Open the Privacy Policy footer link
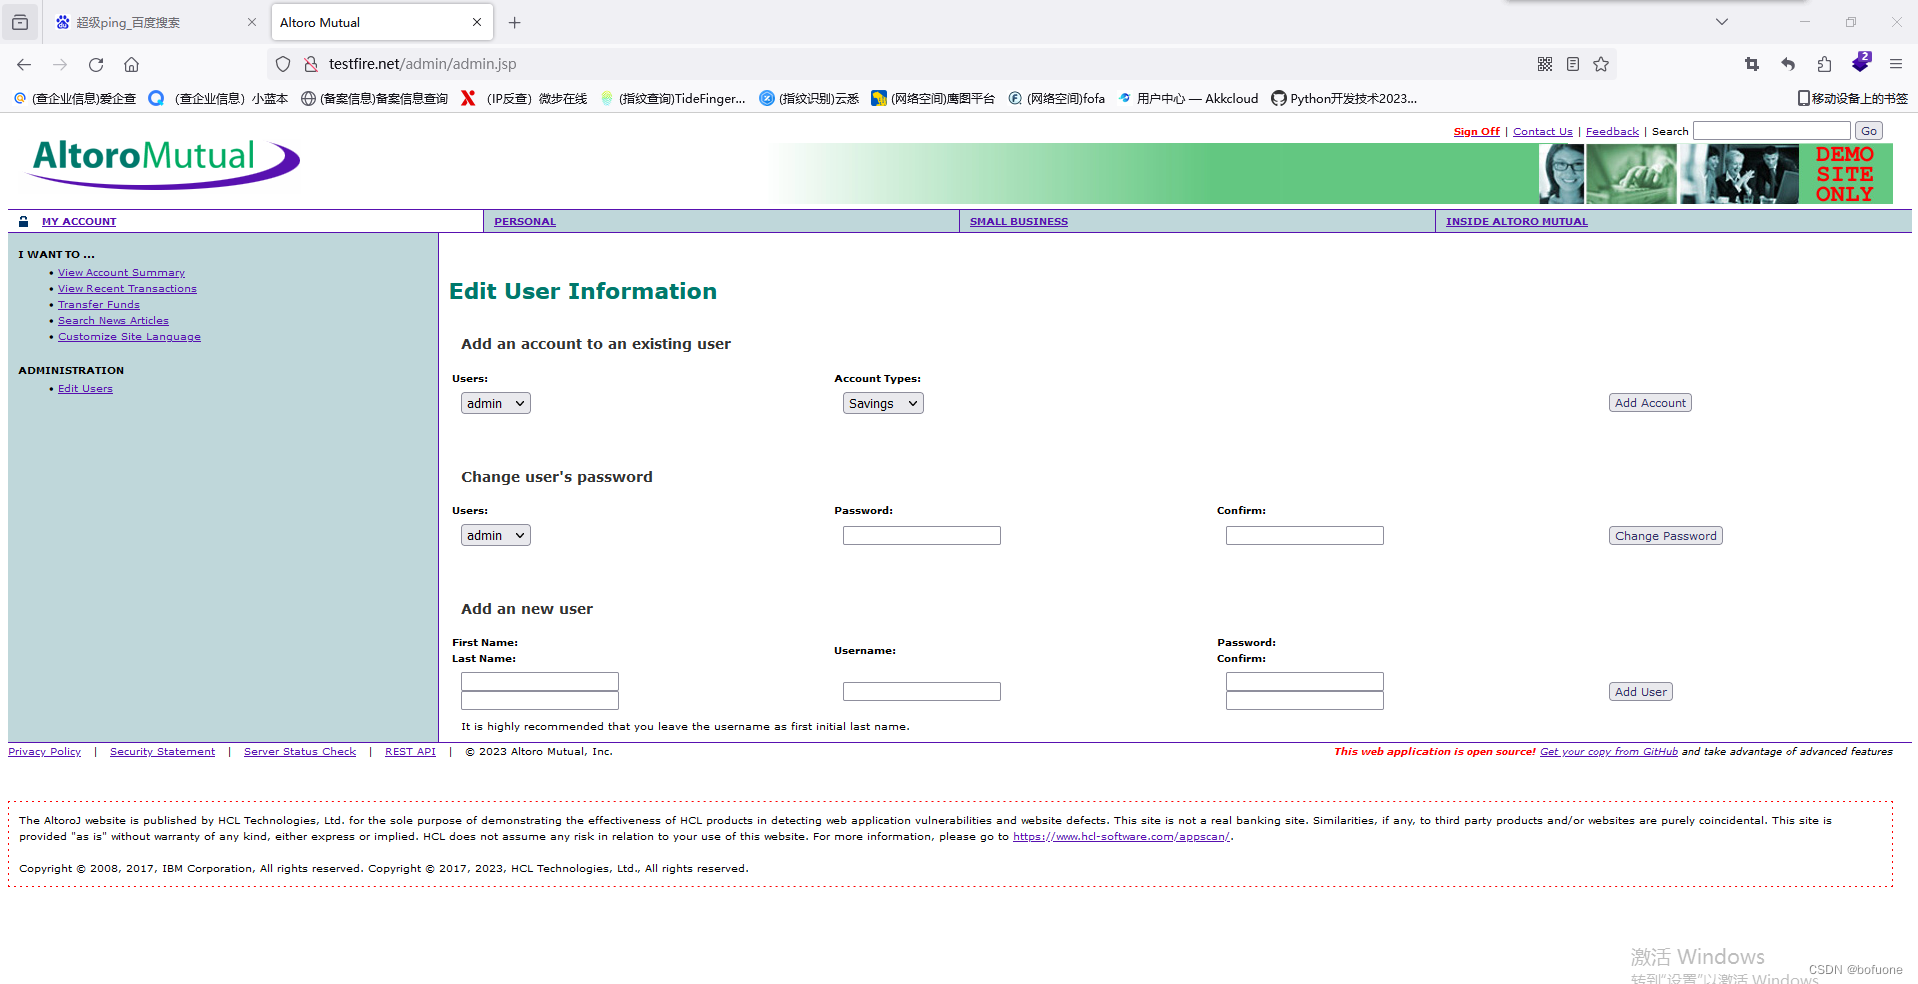This screenshot has height=984, width=1918. (45, 752)
